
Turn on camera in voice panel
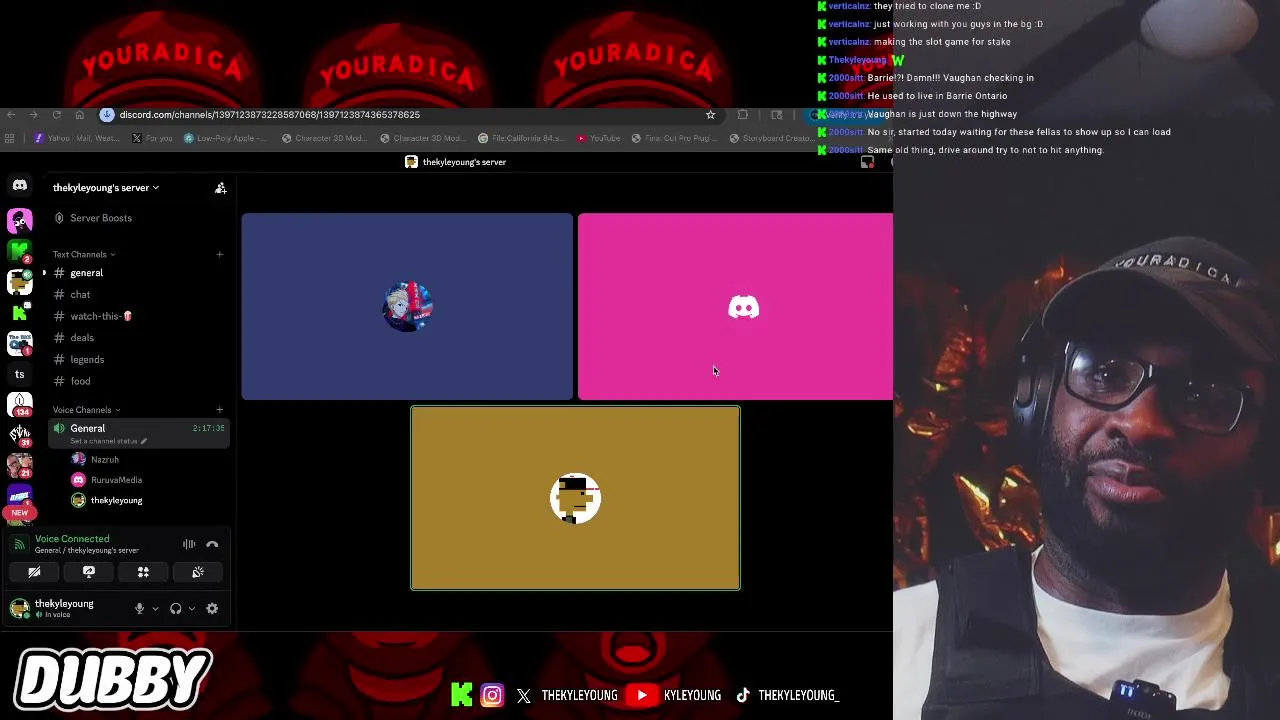tap(34, 572)
